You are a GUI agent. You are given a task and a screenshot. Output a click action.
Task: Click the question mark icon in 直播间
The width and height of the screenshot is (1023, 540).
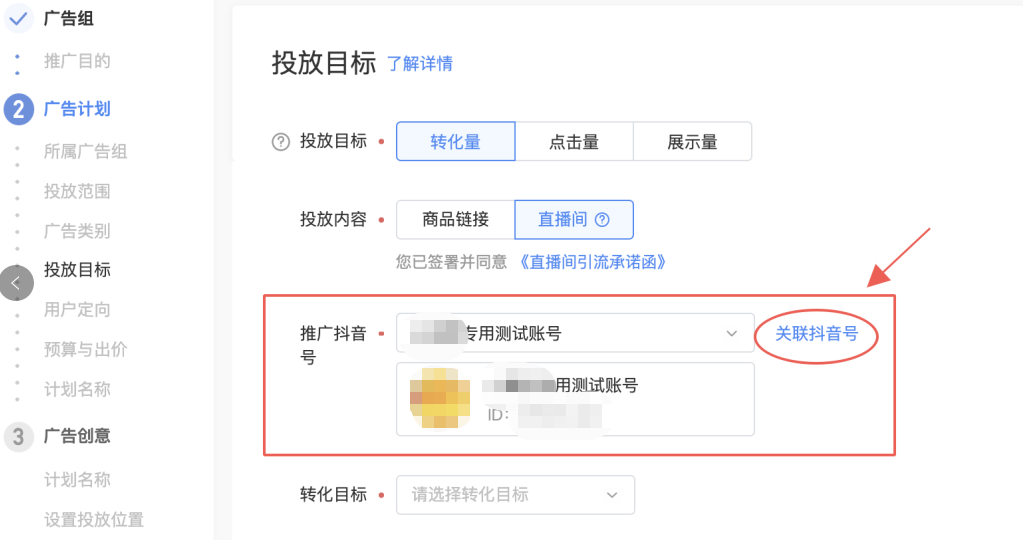(602, 220)
